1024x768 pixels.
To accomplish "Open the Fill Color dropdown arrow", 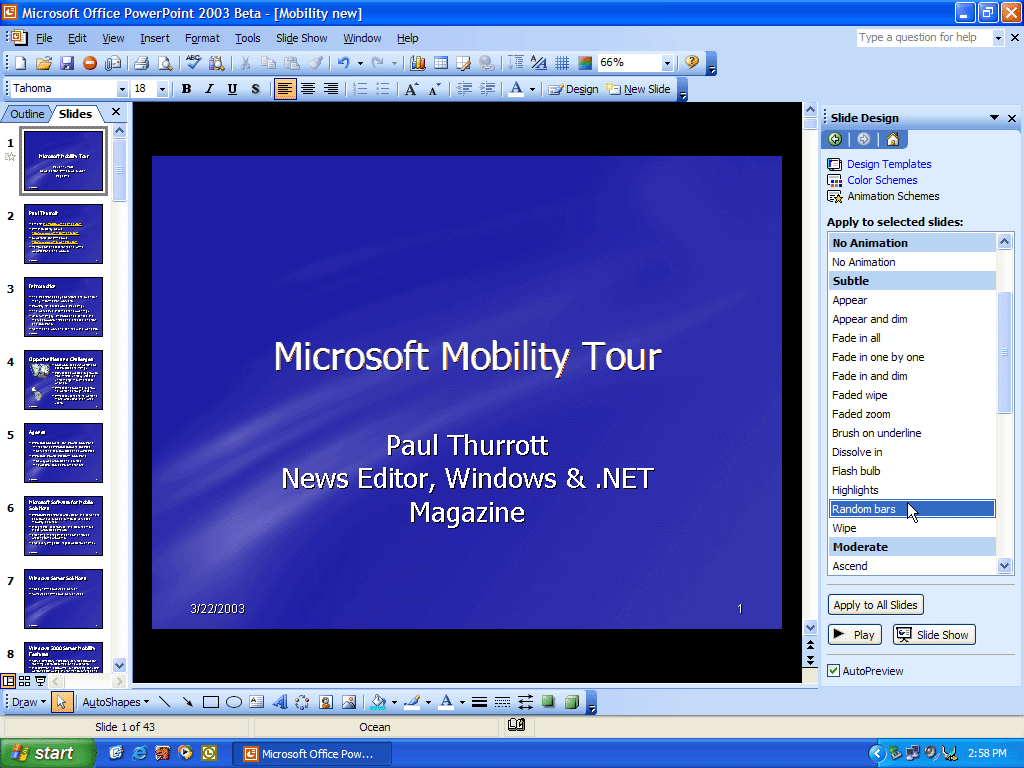I will tap(394, 703).
